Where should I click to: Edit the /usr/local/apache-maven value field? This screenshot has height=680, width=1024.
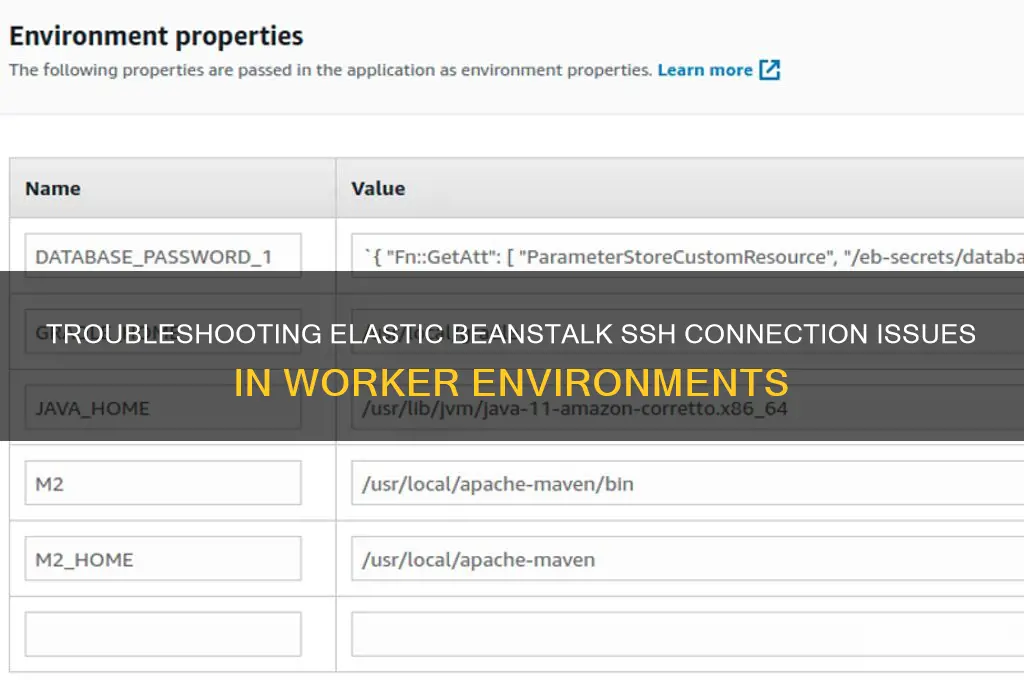coord(688,559)
